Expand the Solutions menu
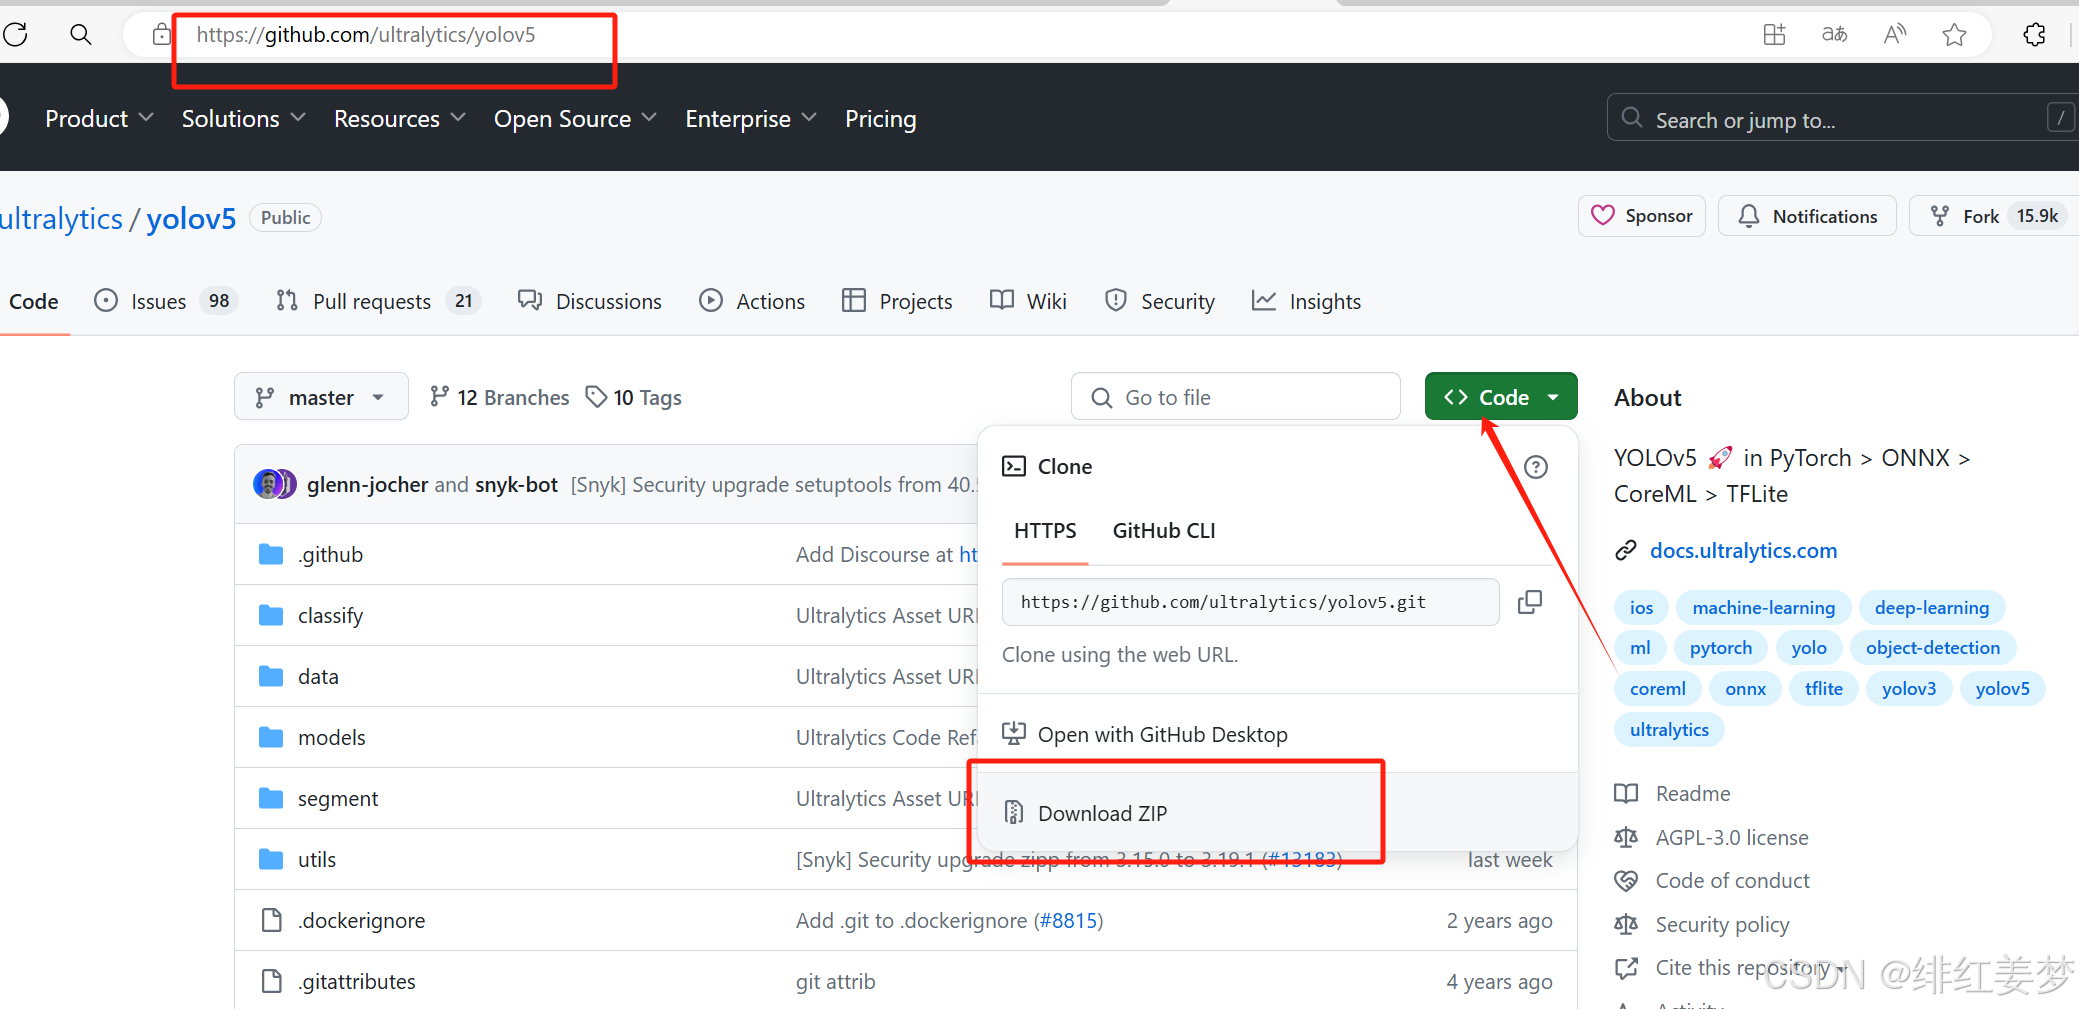 click(x=243, y=118)
